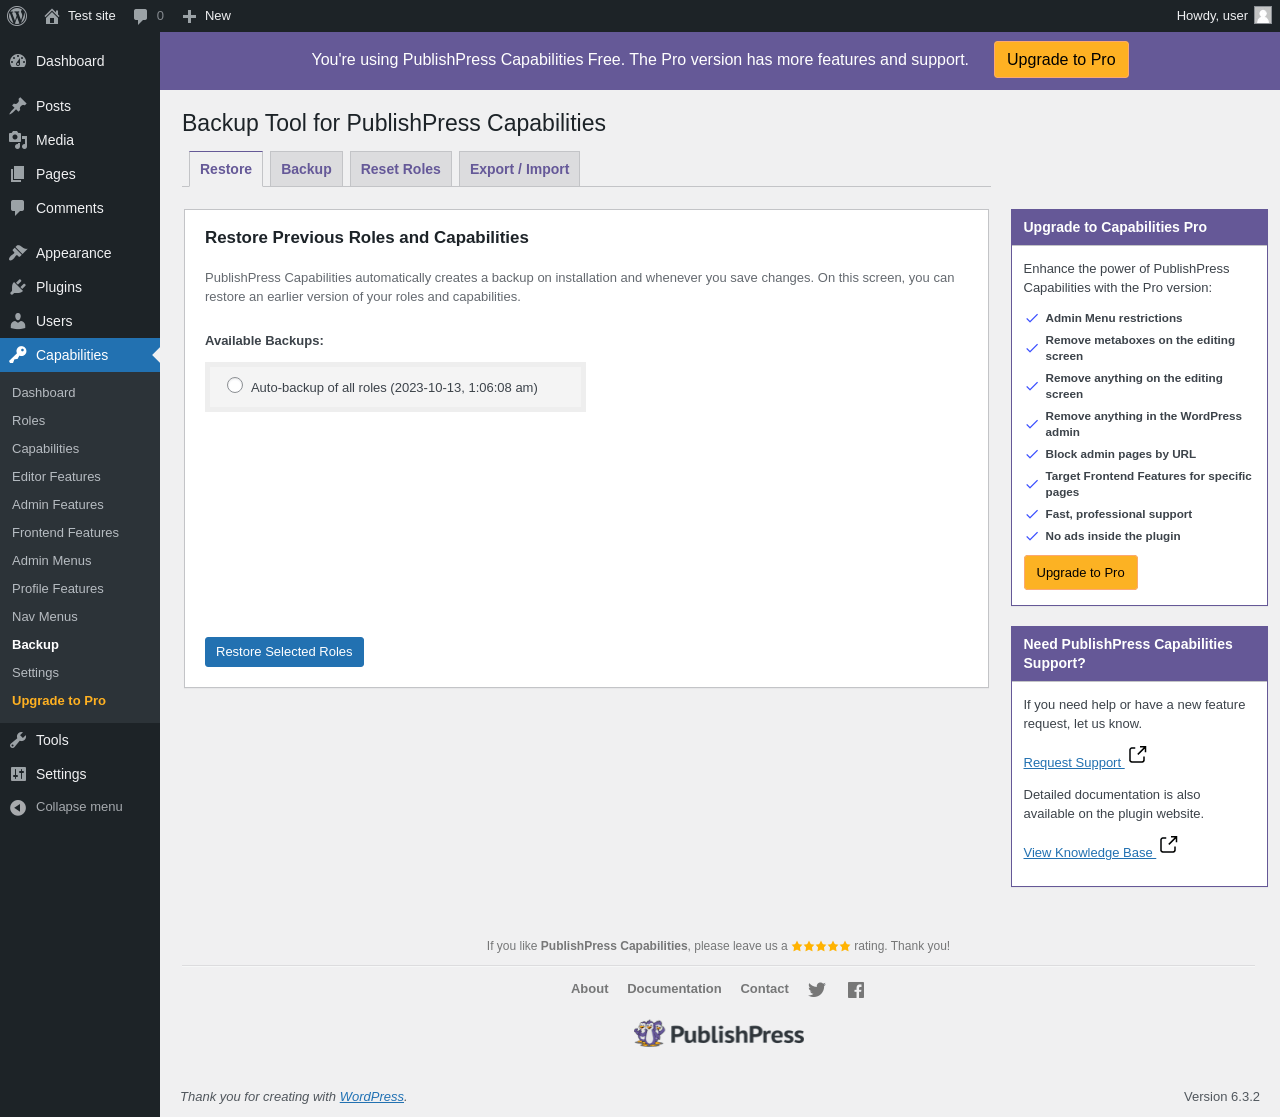This screenshot has height=1117, width=1280.
Task: Open Dashboard in Capabilities submenu
Action: click(44, 393)
